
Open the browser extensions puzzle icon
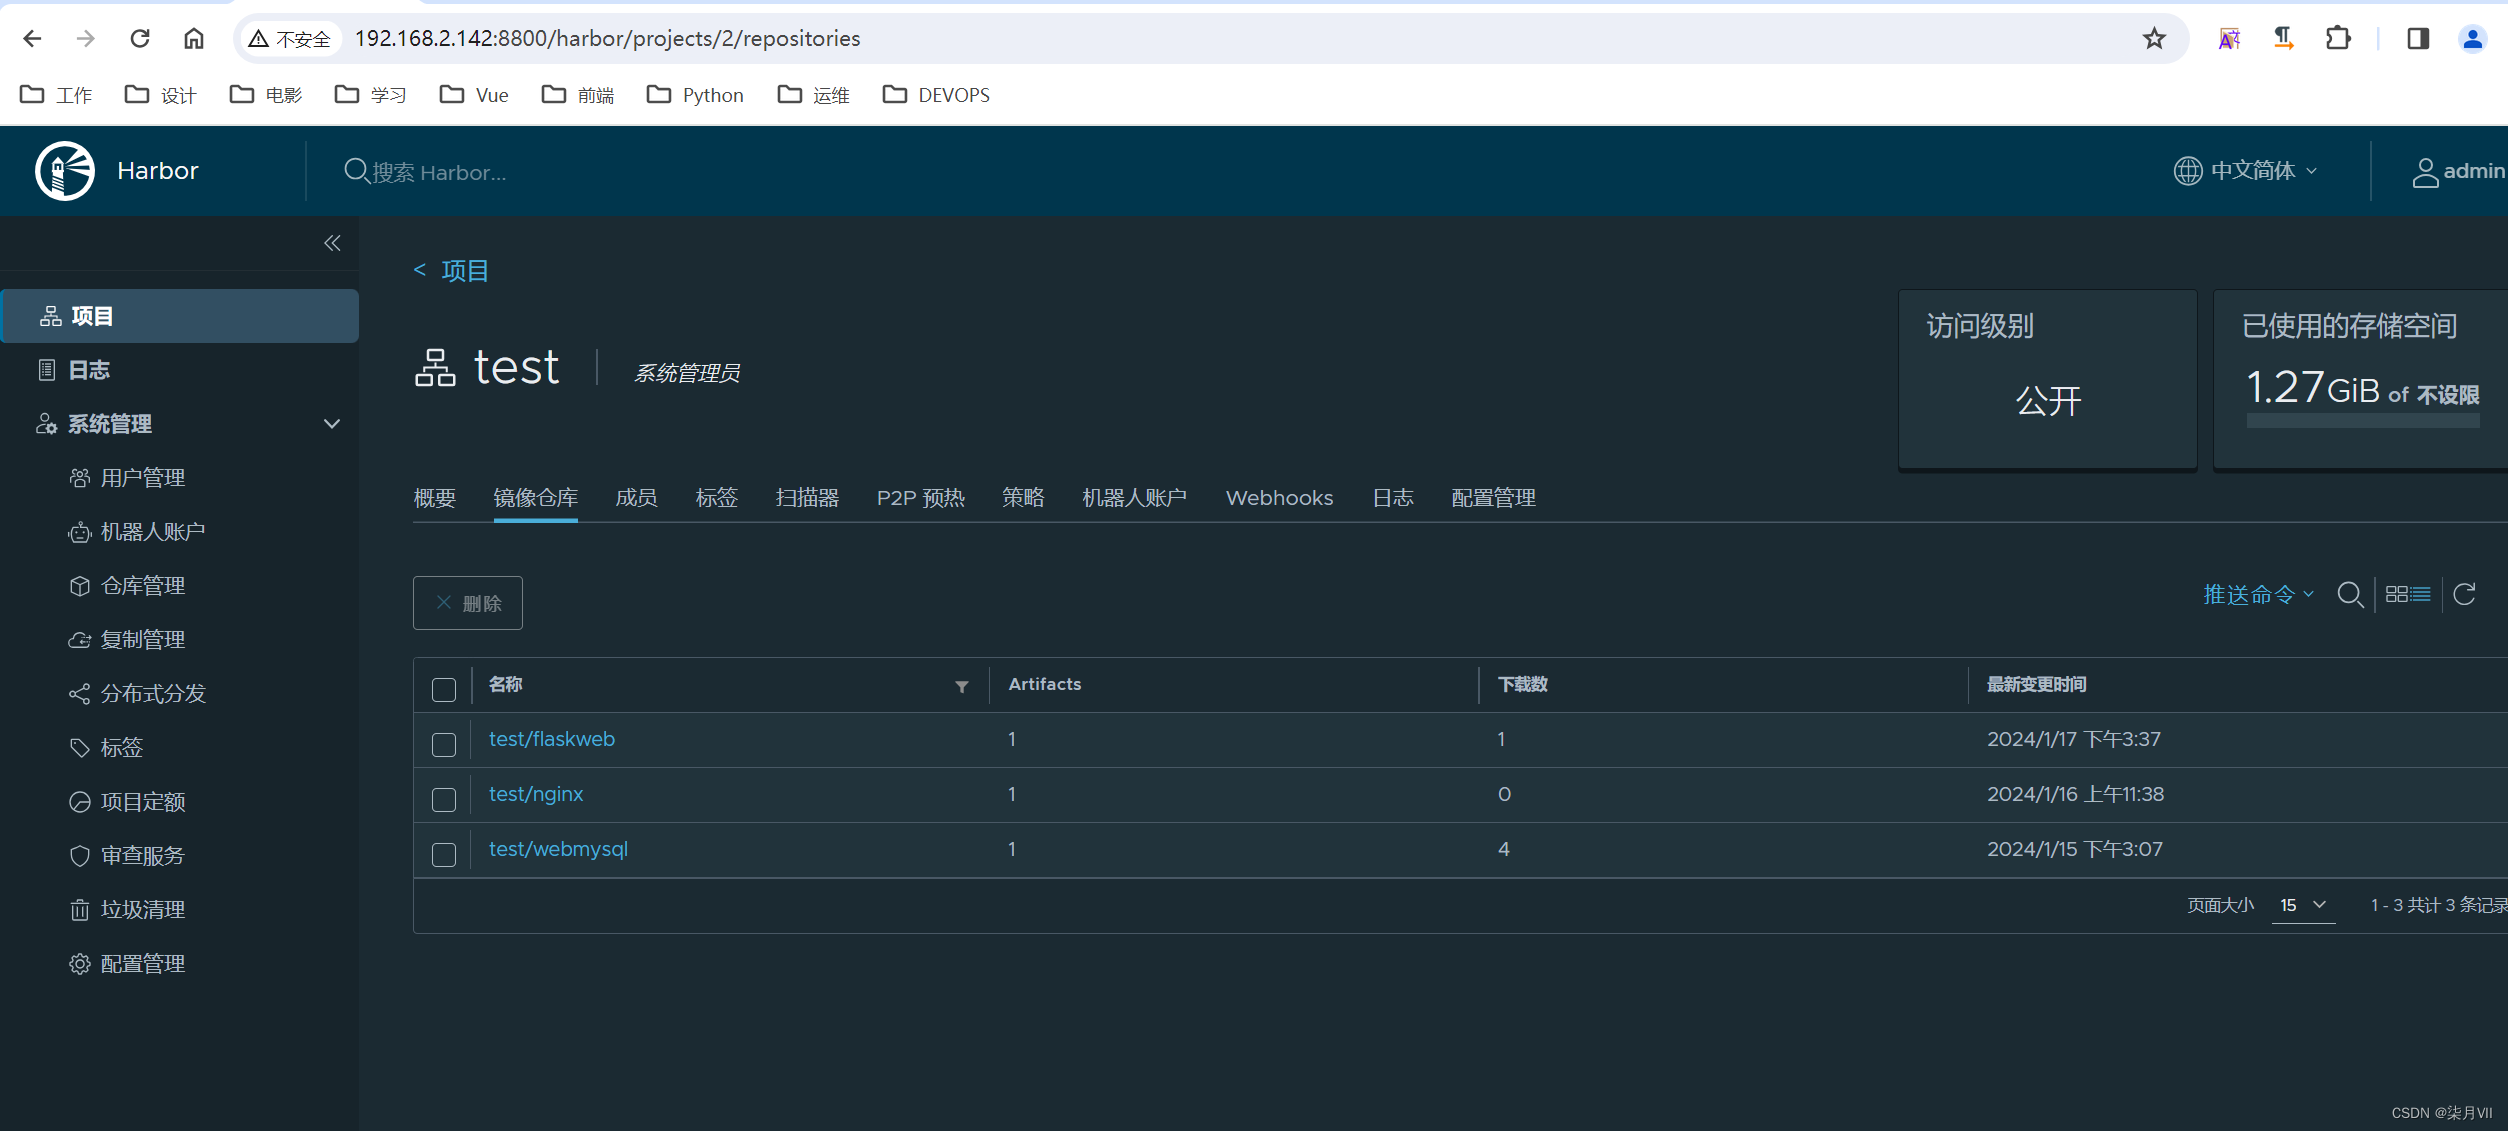2338,38
